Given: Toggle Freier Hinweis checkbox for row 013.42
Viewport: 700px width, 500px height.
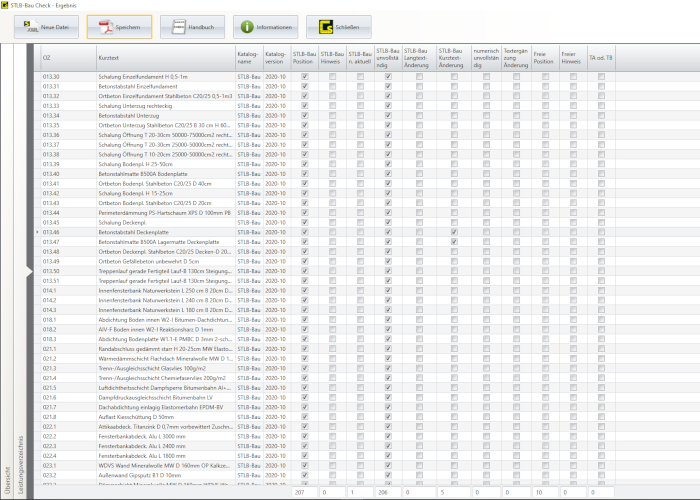Looking at the screenshot, I should tap(573, 193).
